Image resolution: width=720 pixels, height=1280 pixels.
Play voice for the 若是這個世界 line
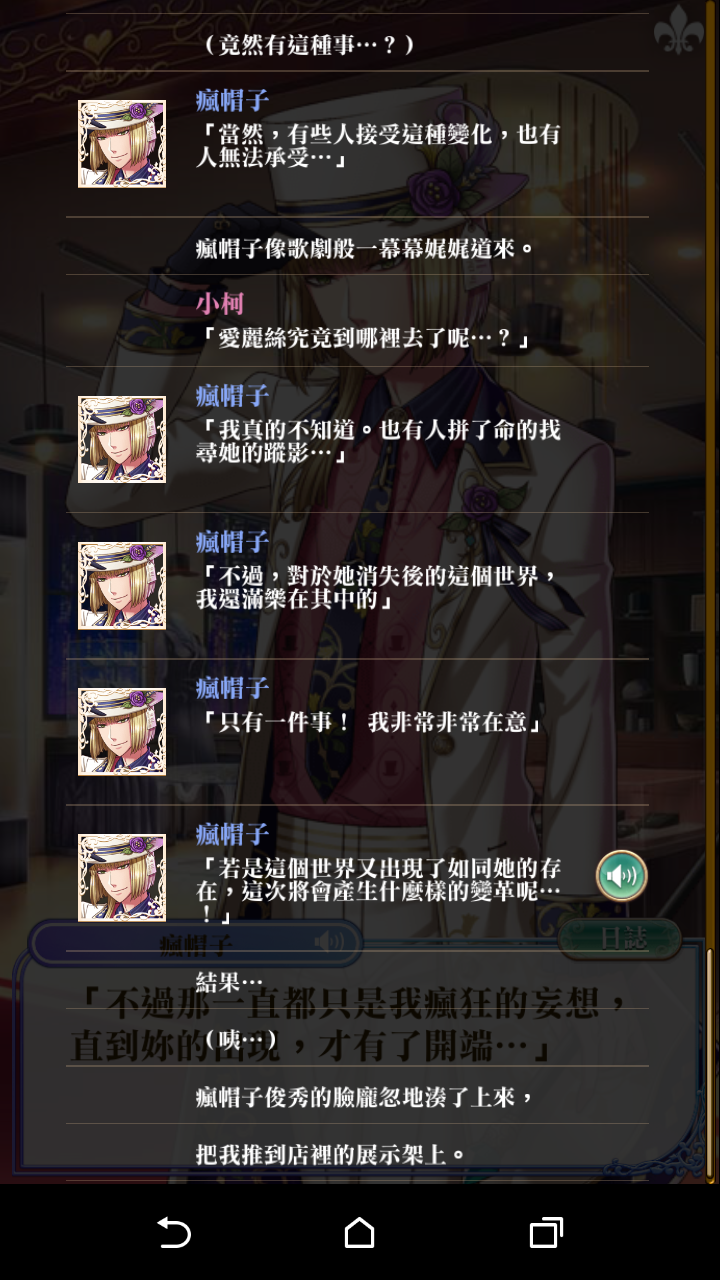click(x=621, y=877)
